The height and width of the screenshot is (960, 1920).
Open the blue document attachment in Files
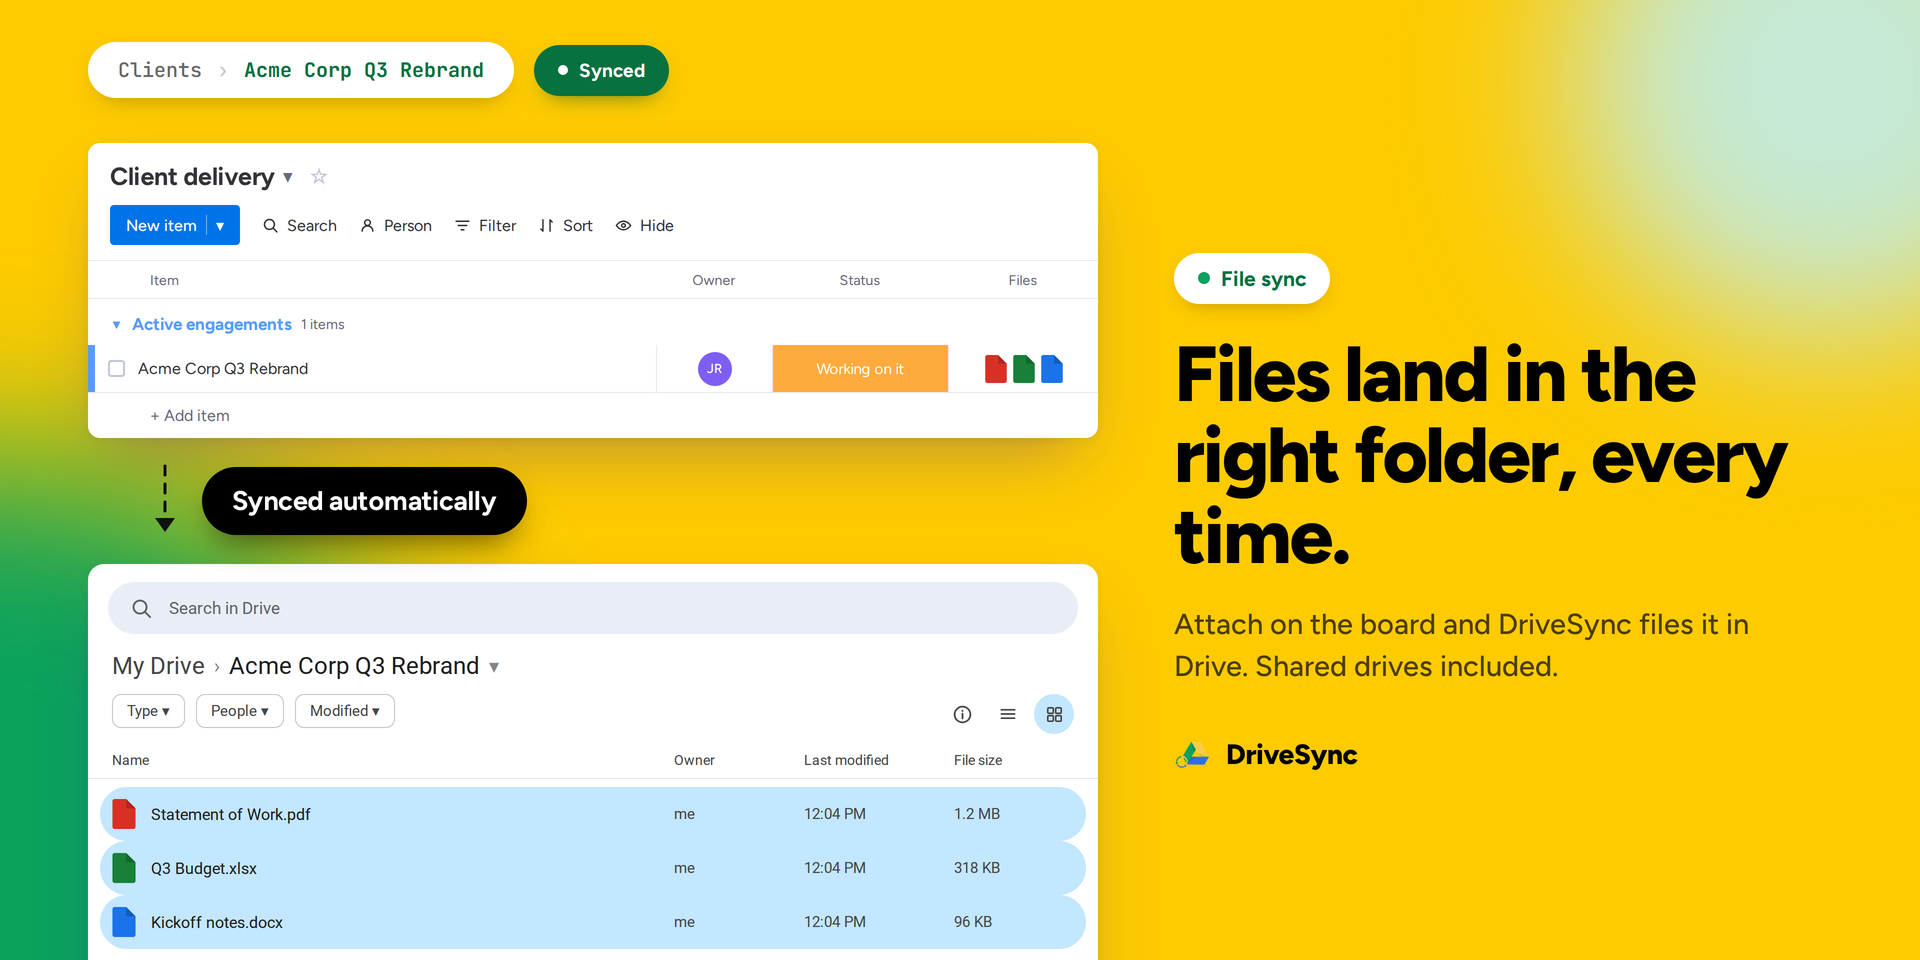1052,369
